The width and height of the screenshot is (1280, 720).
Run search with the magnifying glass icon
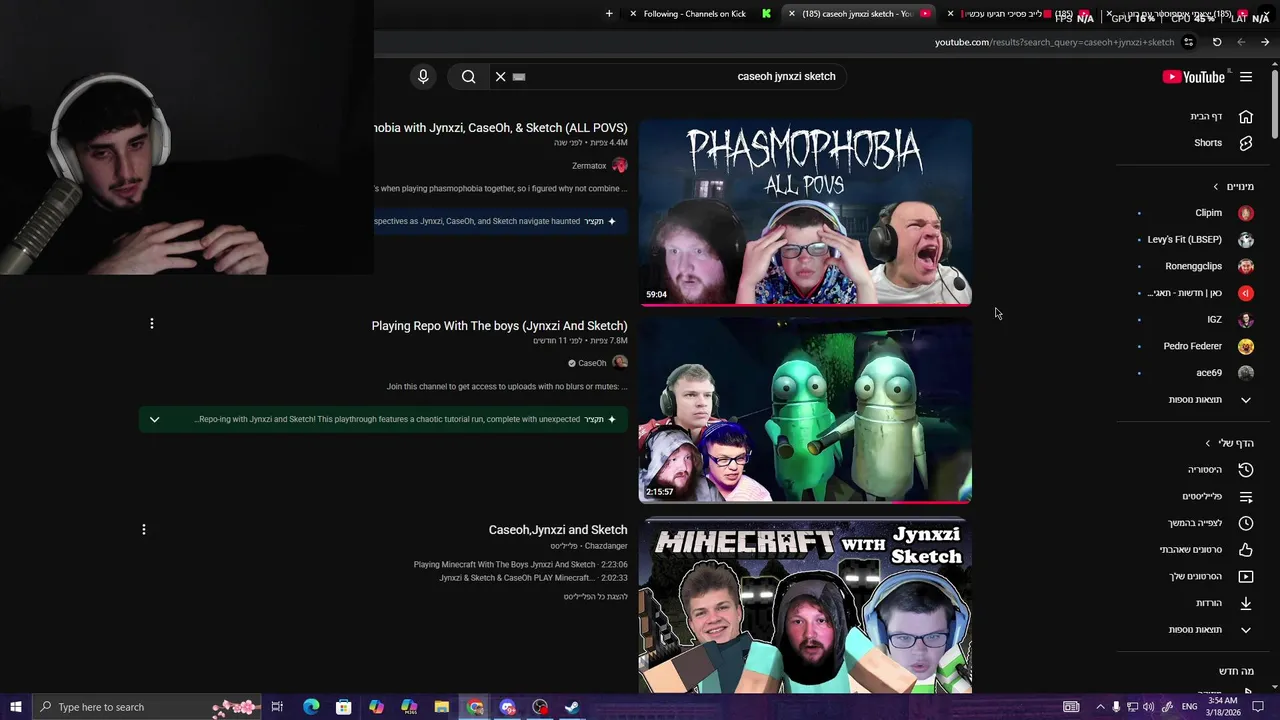[x=468, y=76]
